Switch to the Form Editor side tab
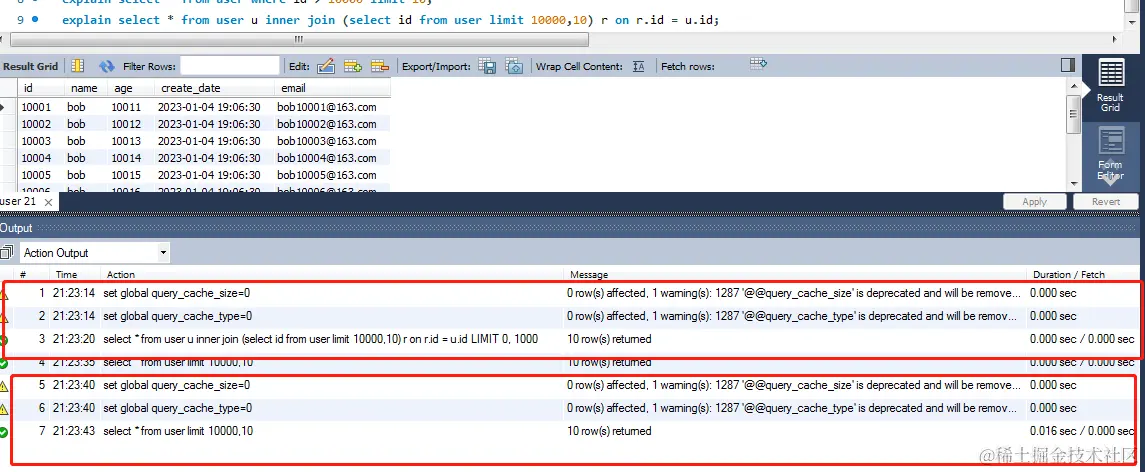This screenshot has height=472, width=1145. [x=1110, y=155]
